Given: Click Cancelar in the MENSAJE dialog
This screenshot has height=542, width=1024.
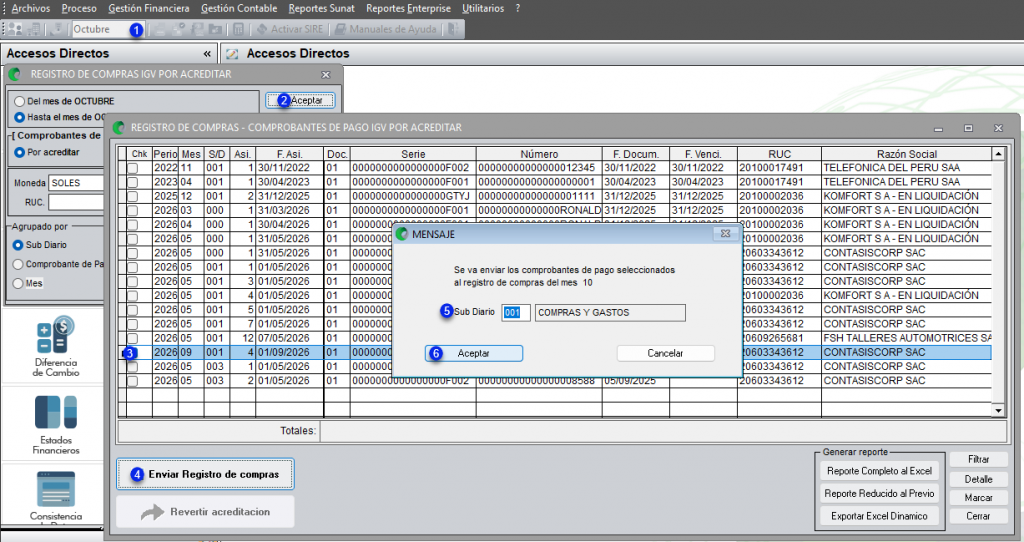Looking at the screenshot, I should click(x=665, y=353).
